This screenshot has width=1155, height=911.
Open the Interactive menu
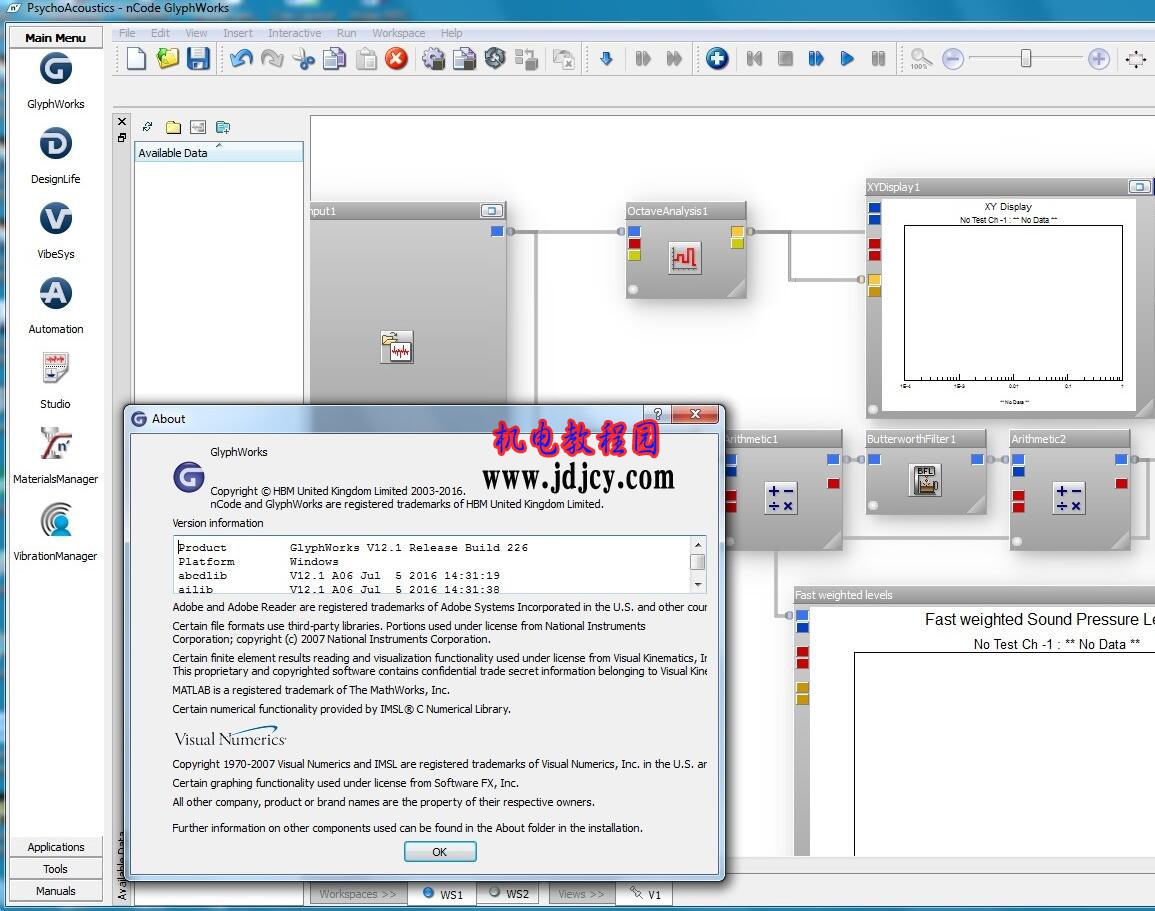295,33
